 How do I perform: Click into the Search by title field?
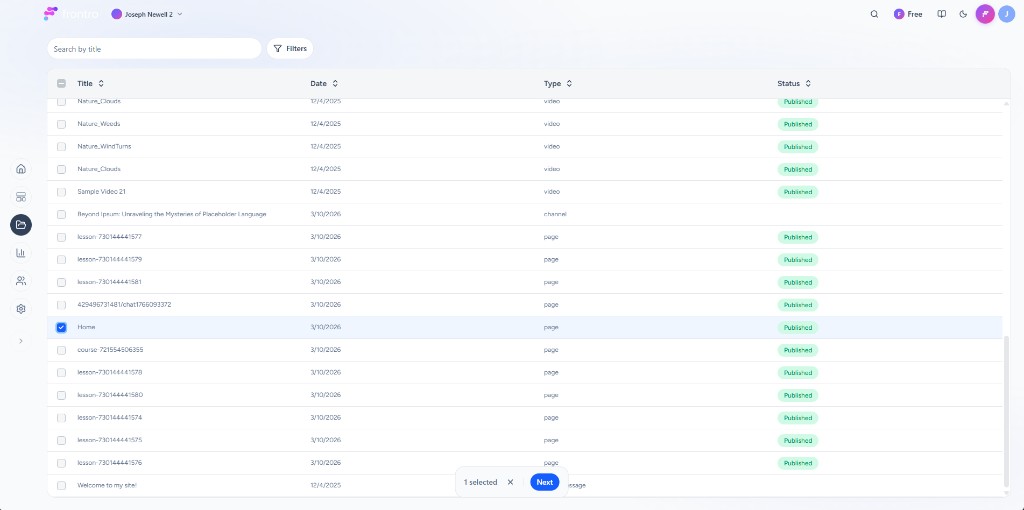(154, 48)
